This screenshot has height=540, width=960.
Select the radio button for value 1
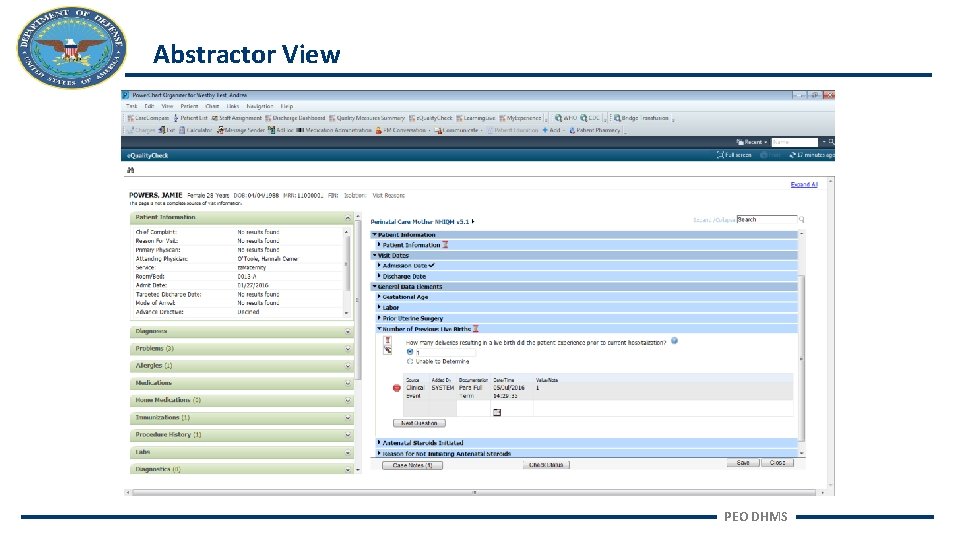410,352
